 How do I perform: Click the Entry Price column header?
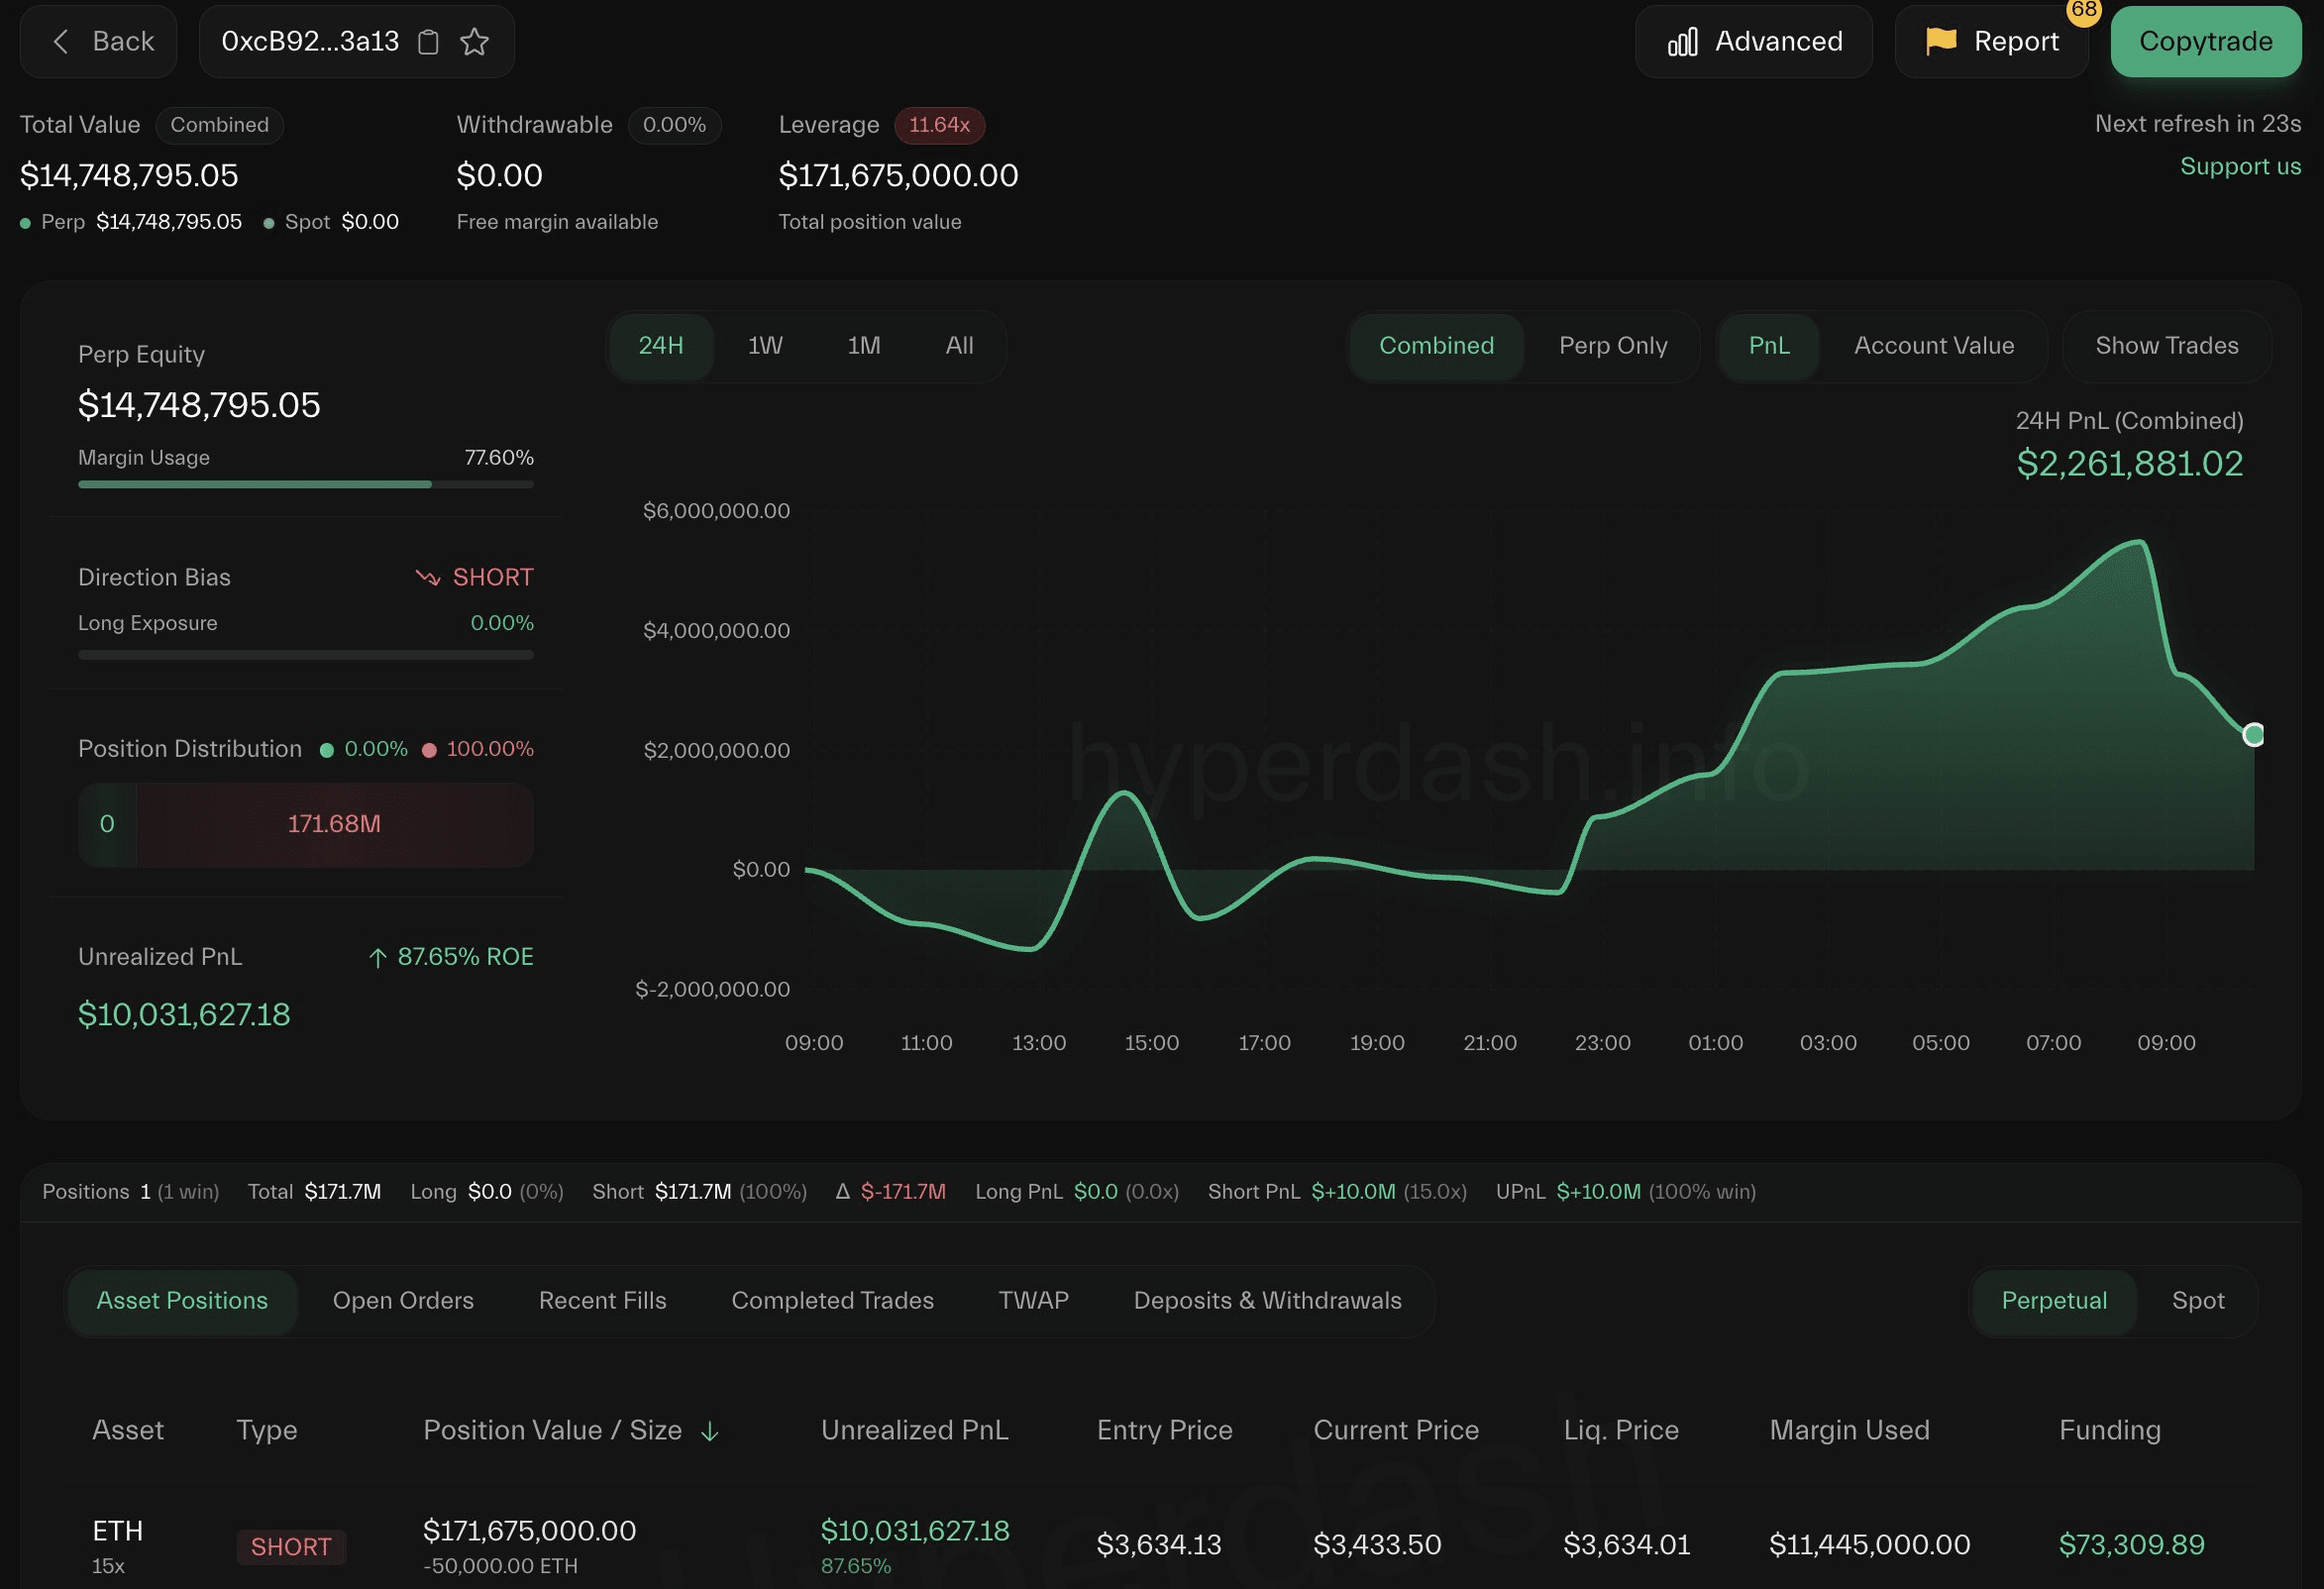point(1164,1431)
